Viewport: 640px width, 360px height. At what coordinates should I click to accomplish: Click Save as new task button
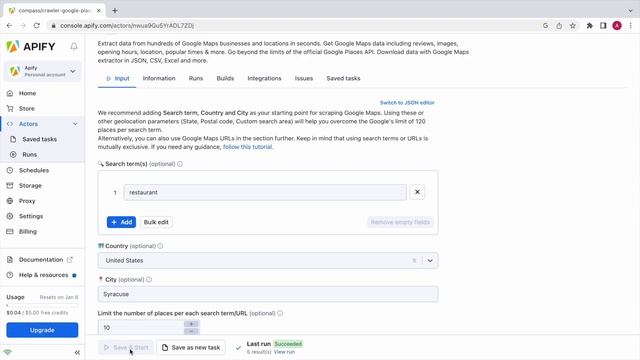coord(191,348)
